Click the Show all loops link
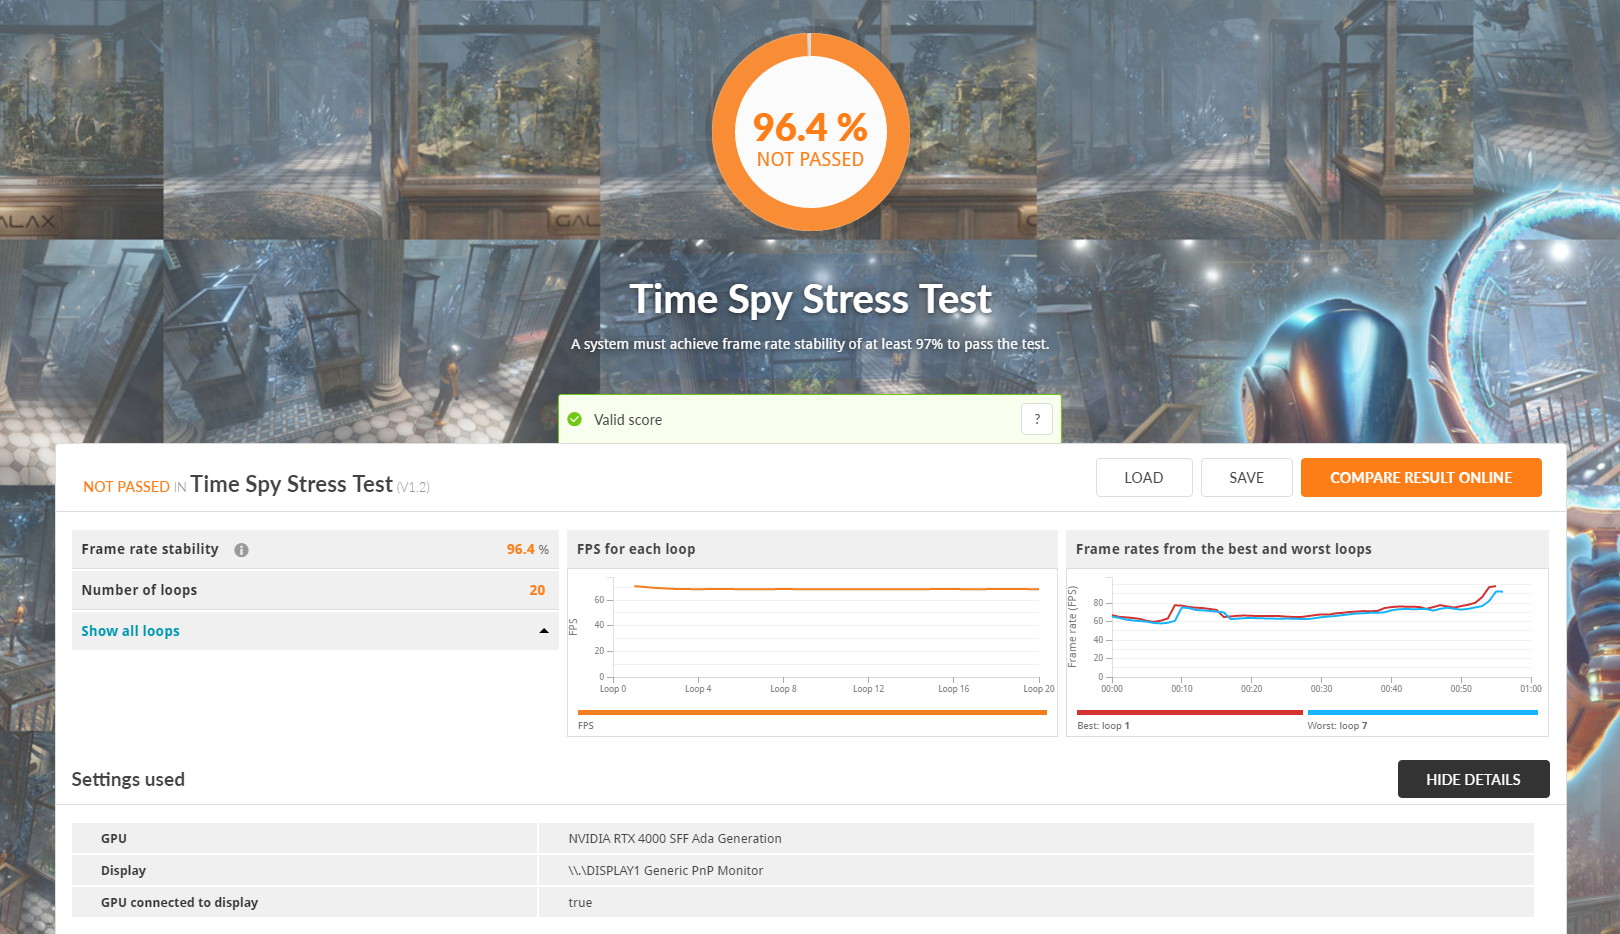1620x934 pixels. [130, 631]
